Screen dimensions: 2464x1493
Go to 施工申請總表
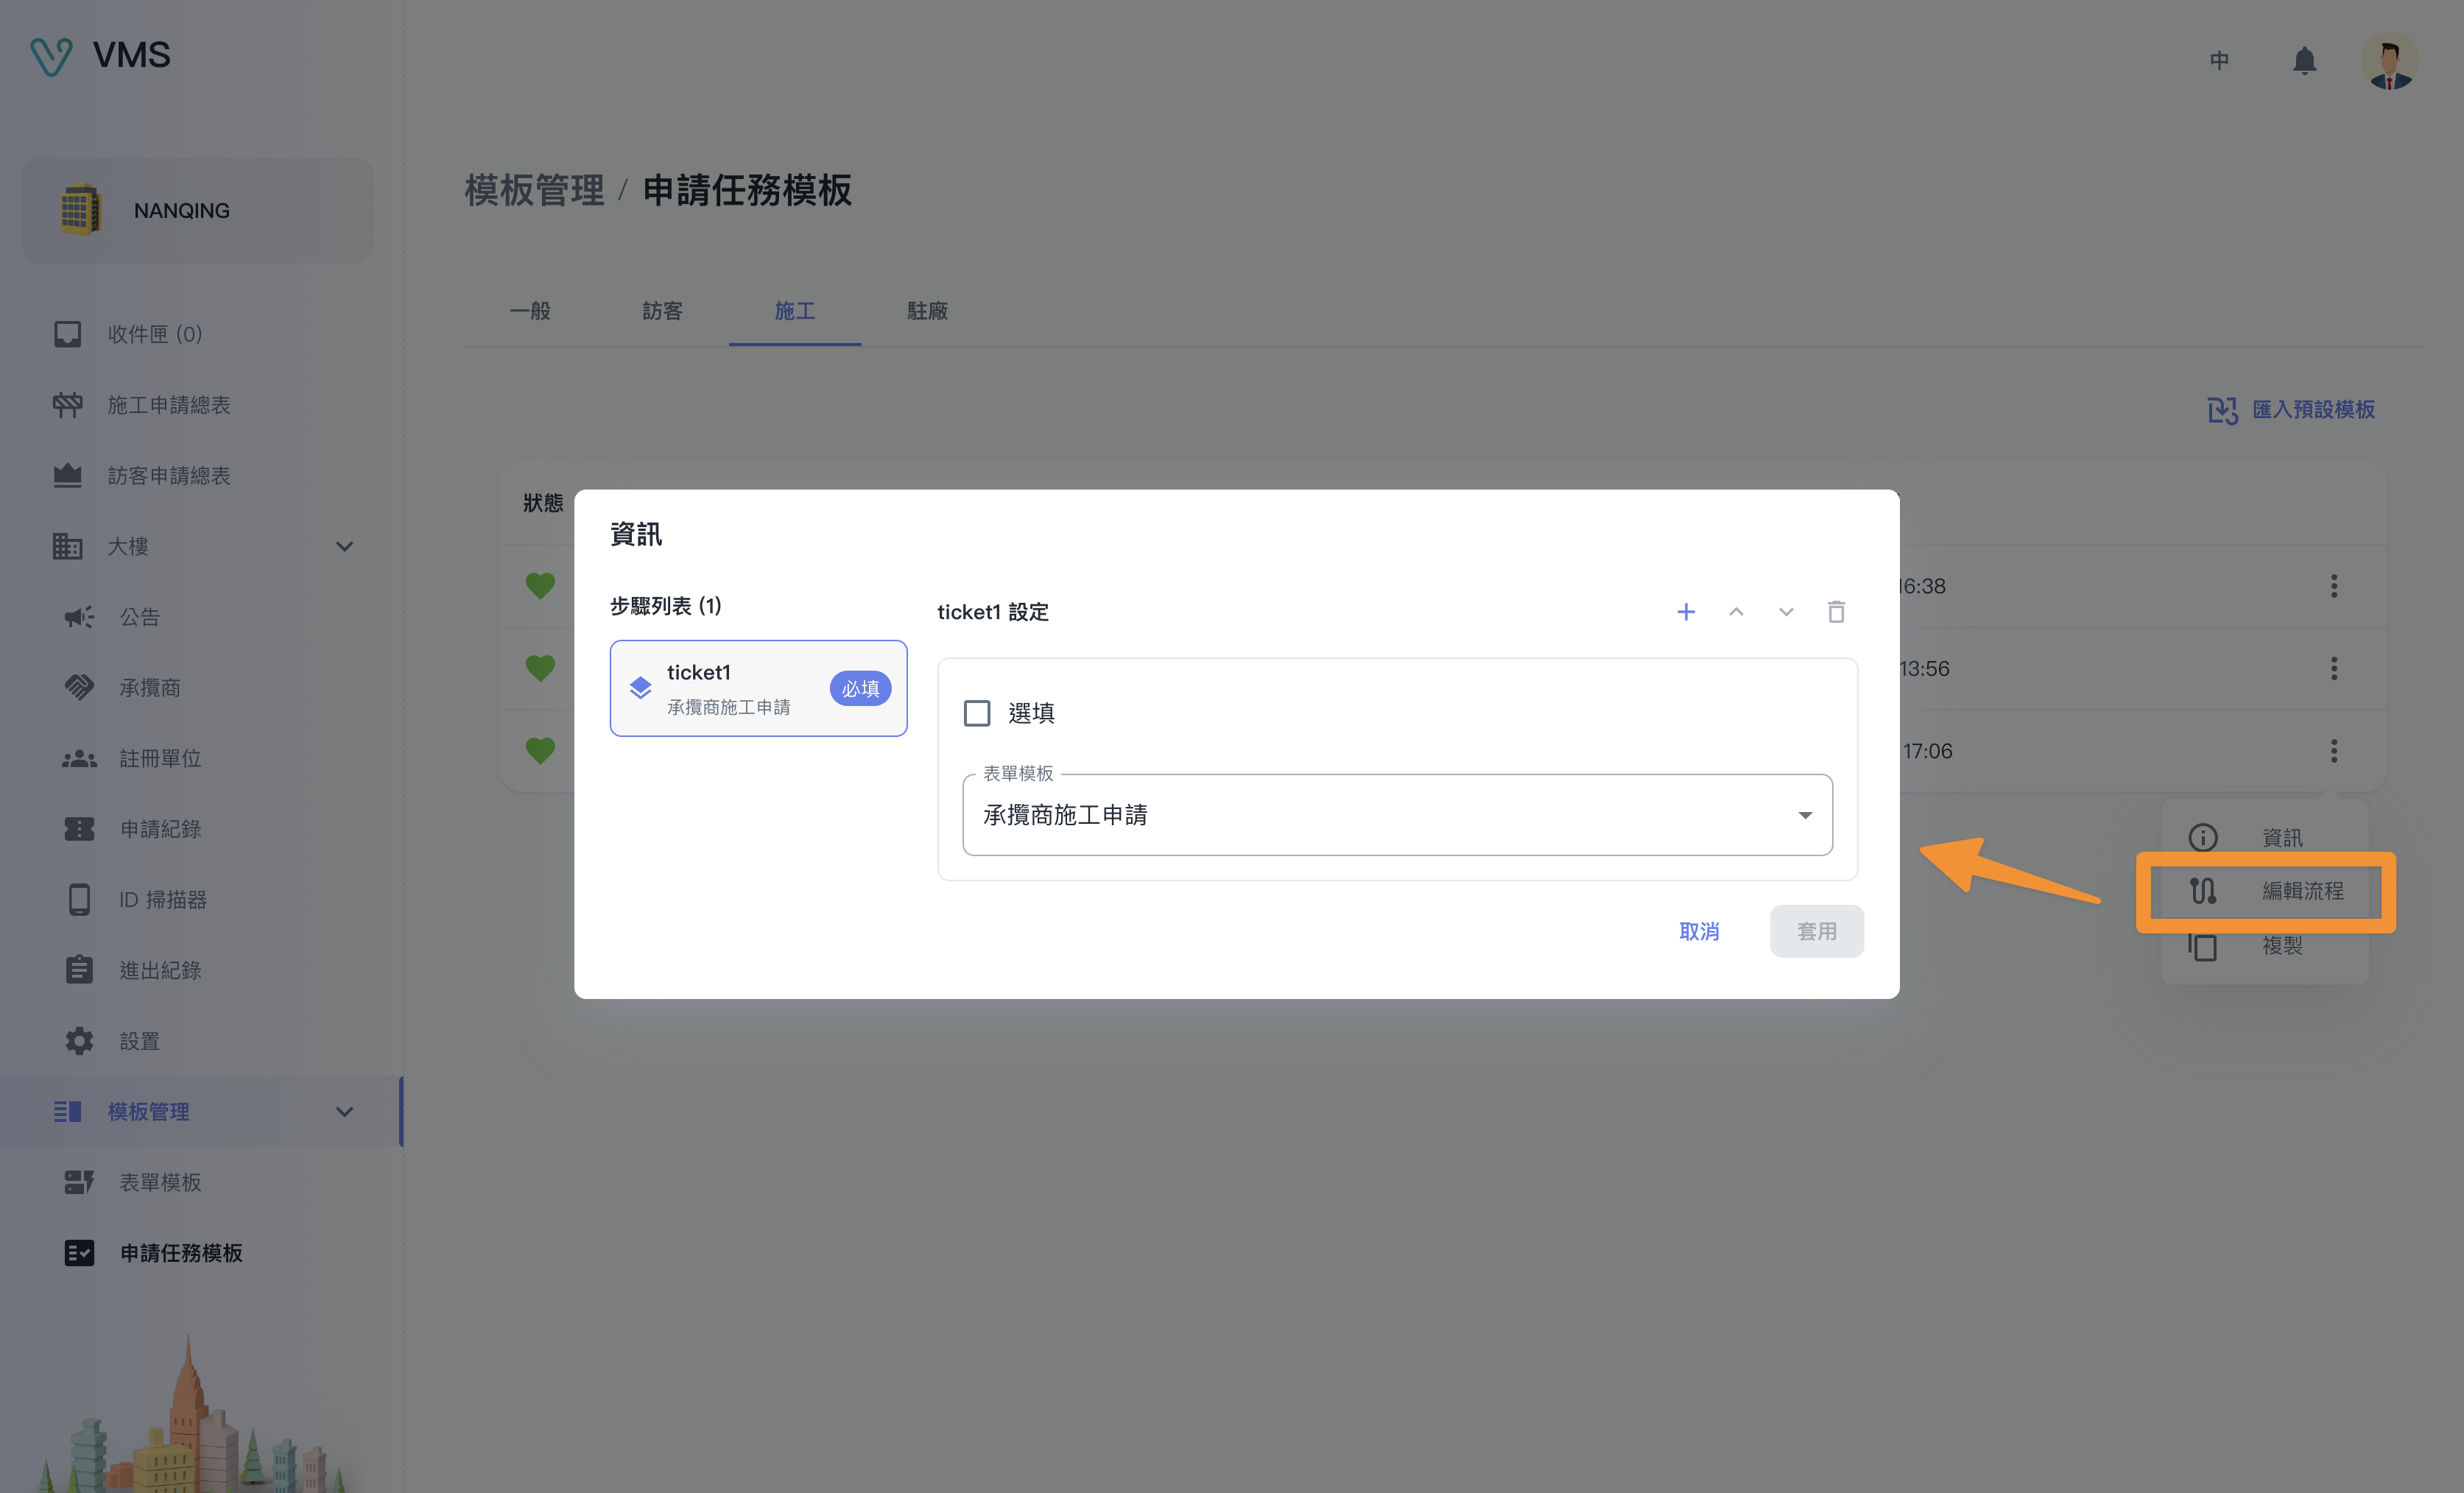(x=200, y=405)
